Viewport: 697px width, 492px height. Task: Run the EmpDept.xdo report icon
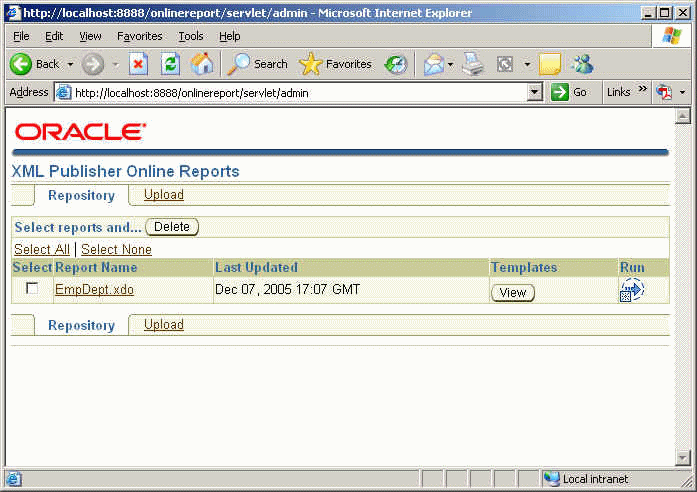coord(631,290)
